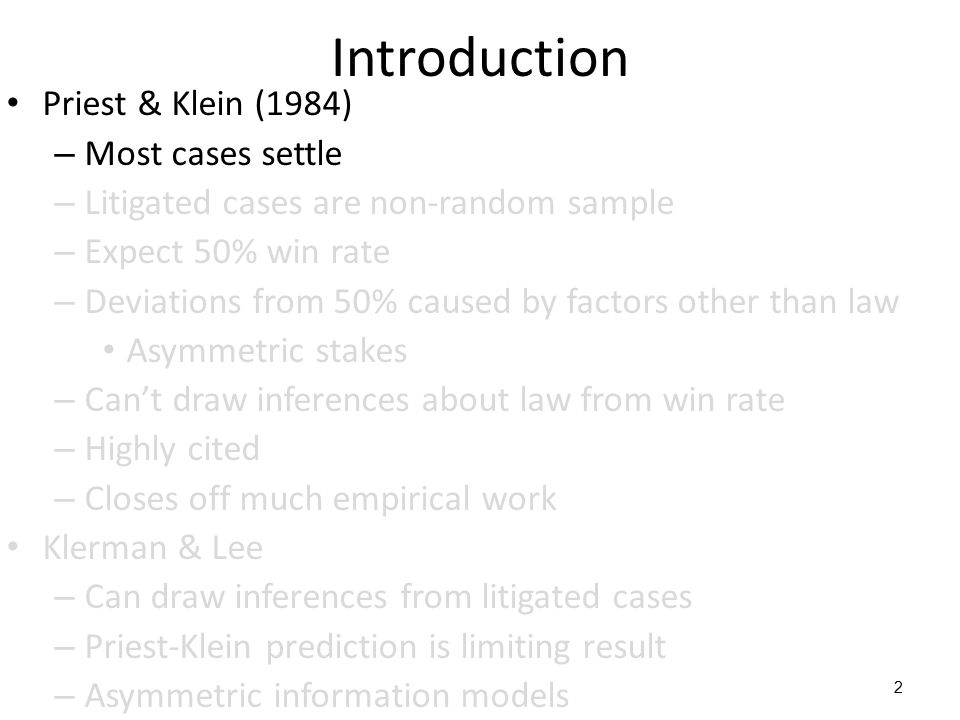Click the dash before Most cases settle
Screen dimensions: 960x720
click(x=64, y=155)
